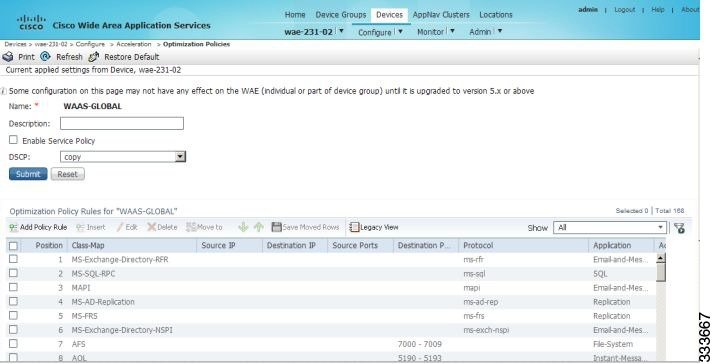The width and height of the screenshot is (715, 364).
Task: Open the DSCP dropdown
Action: [180, 157]
